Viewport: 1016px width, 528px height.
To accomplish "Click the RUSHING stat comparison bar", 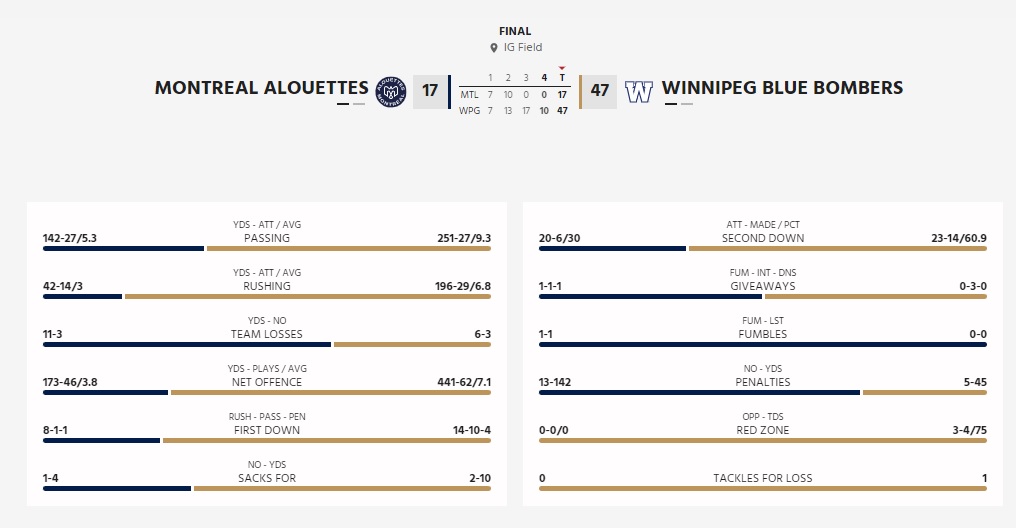I will [x=267, y=297].
